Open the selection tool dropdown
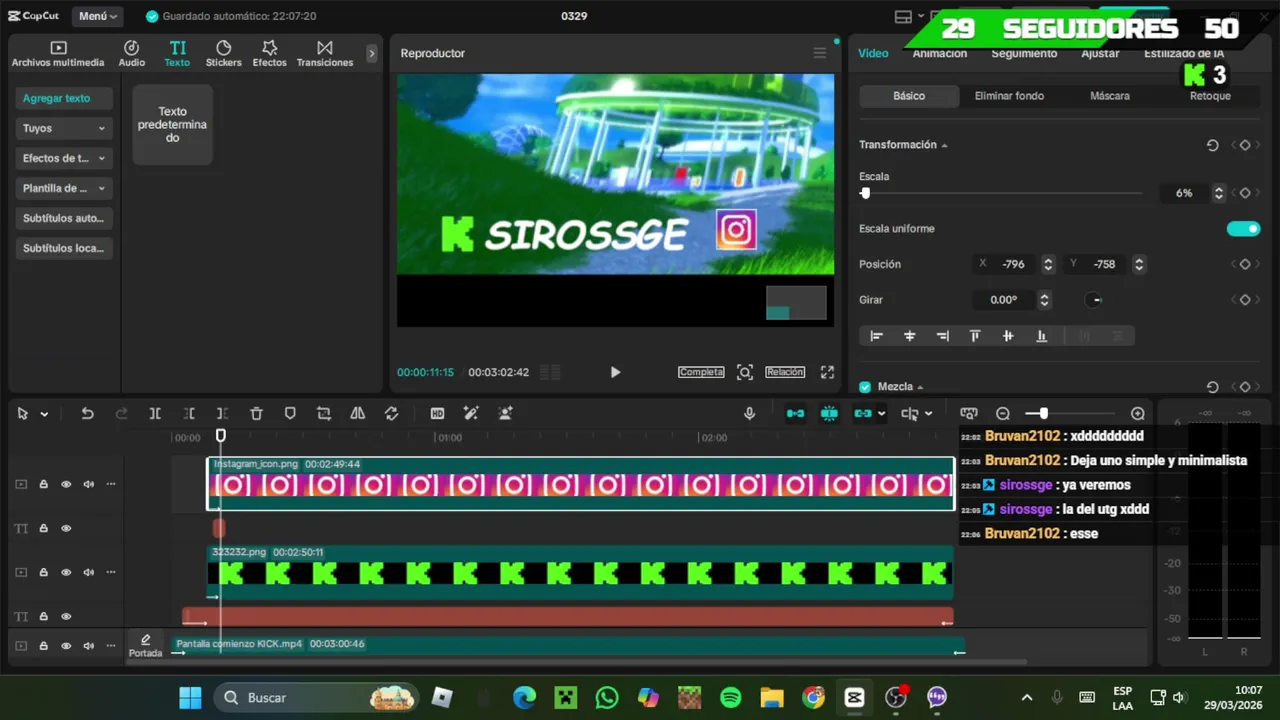The height and width of the screenshot is (720, 1280). (x=44, y=414)
